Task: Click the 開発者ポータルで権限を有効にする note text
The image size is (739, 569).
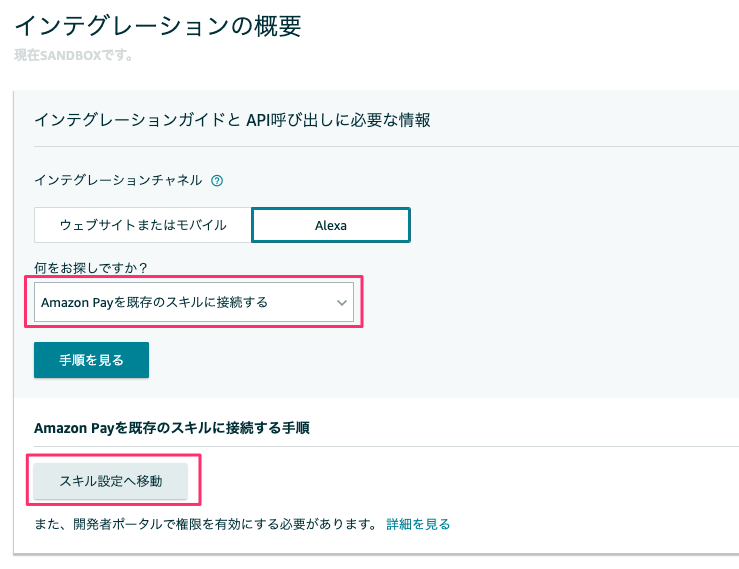Action: pos(205,524)
